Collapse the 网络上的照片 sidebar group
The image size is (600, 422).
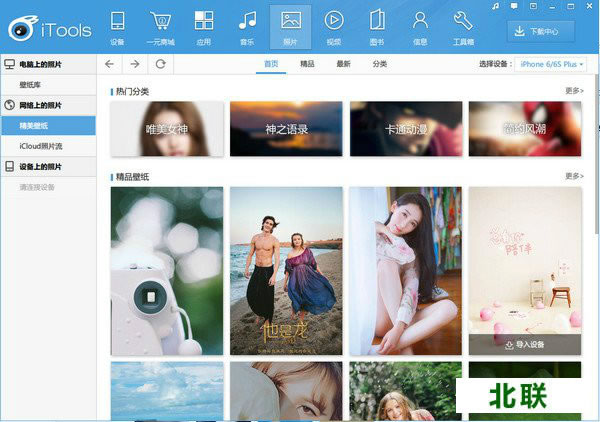(47, 105)
